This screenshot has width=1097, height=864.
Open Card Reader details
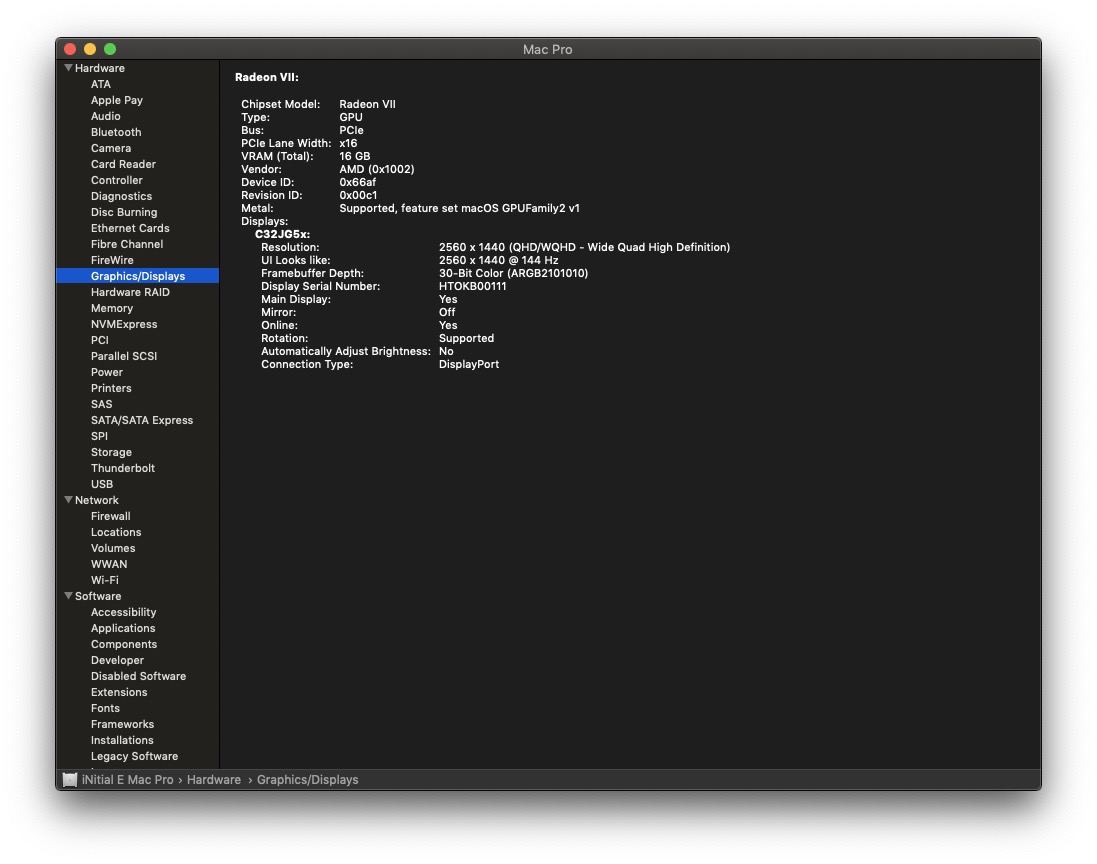coord(123,164)
